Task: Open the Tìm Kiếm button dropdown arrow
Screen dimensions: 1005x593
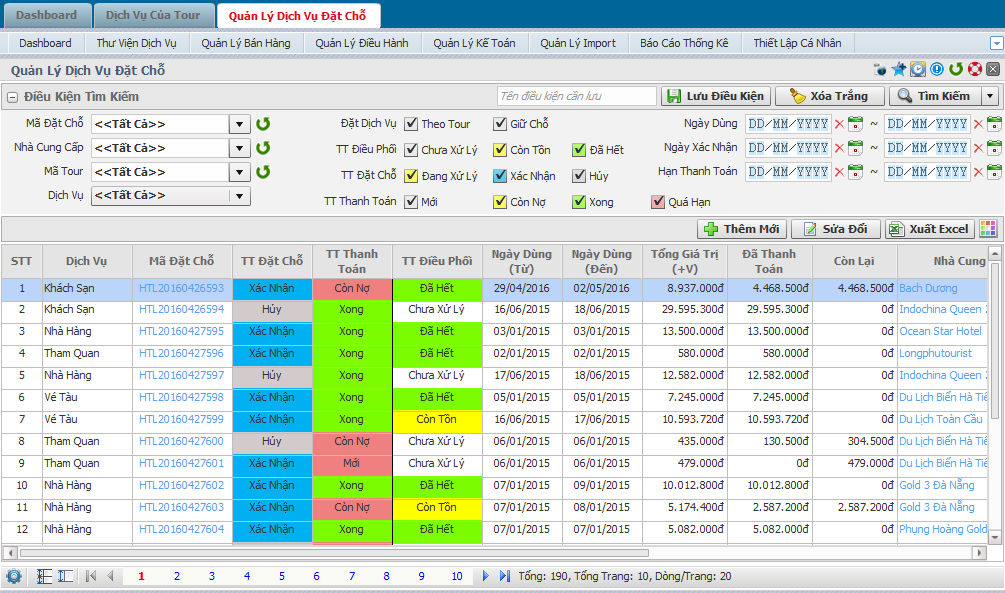Action: pos(990,96)
